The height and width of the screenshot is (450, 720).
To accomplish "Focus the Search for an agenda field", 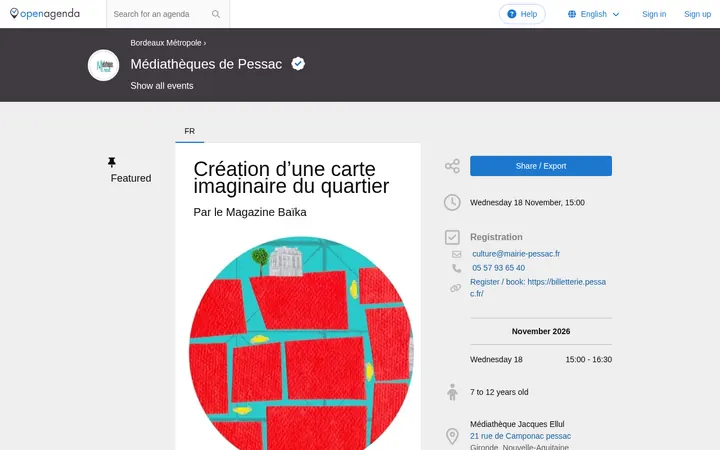I will pyautogui.click(x=168, y=14).
